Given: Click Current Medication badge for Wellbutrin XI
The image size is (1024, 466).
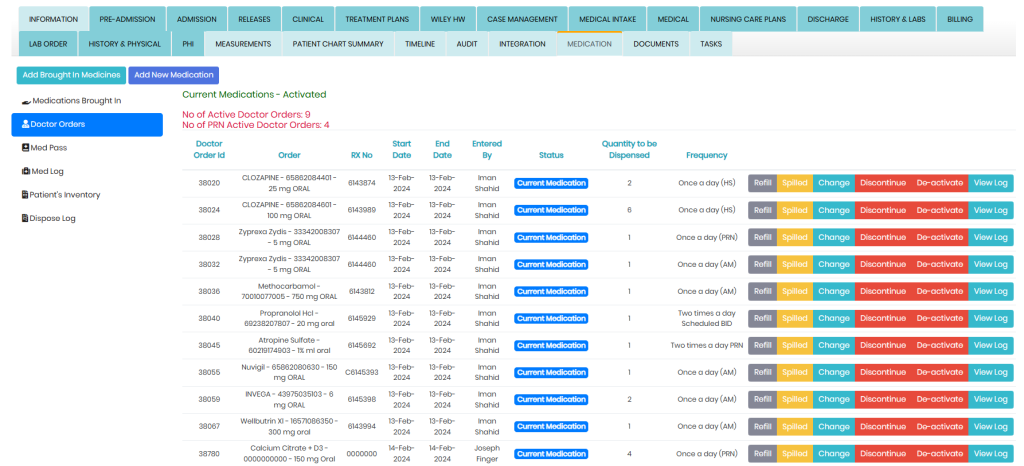Looking at the screenshot, I should (551, 426).
